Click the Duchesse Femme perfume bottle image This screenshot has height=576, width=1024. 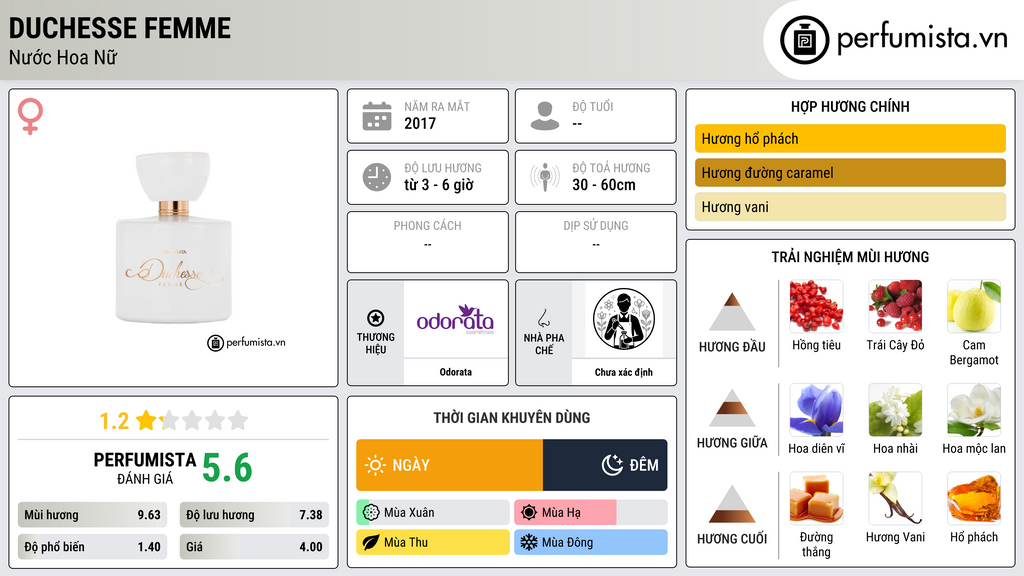174,238
